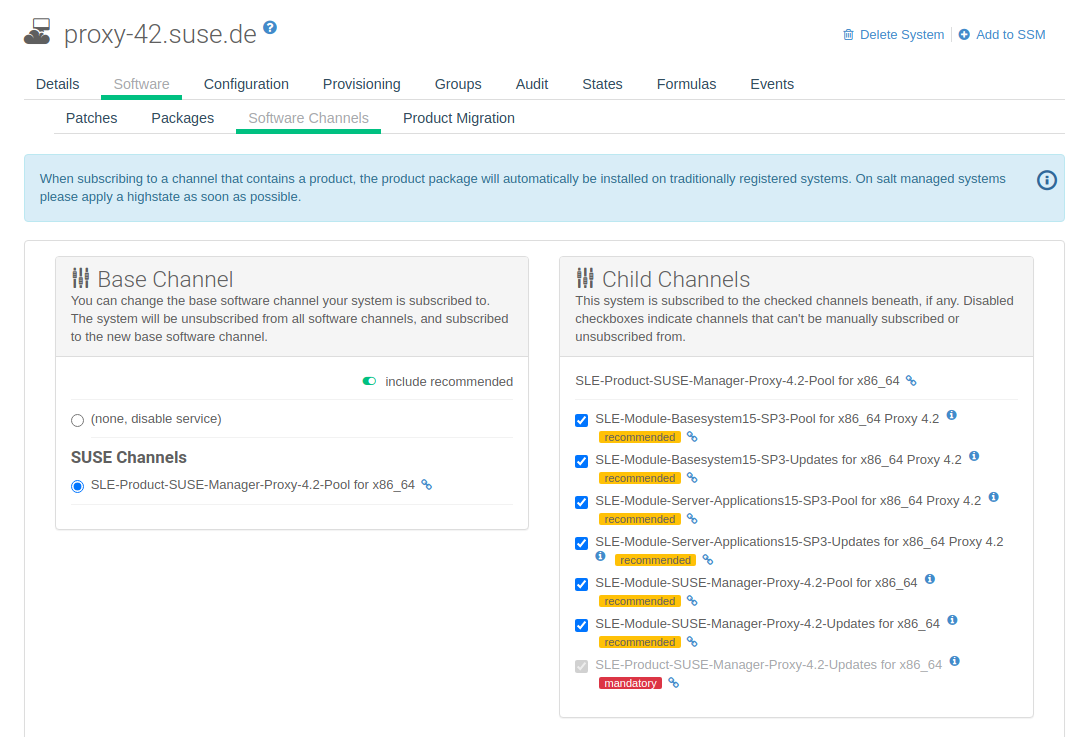Viewport: 1083px width, 737px height.
Task: Click info icon for Basesystem15-SP3-Pool channel
Action: click(952, 415)
